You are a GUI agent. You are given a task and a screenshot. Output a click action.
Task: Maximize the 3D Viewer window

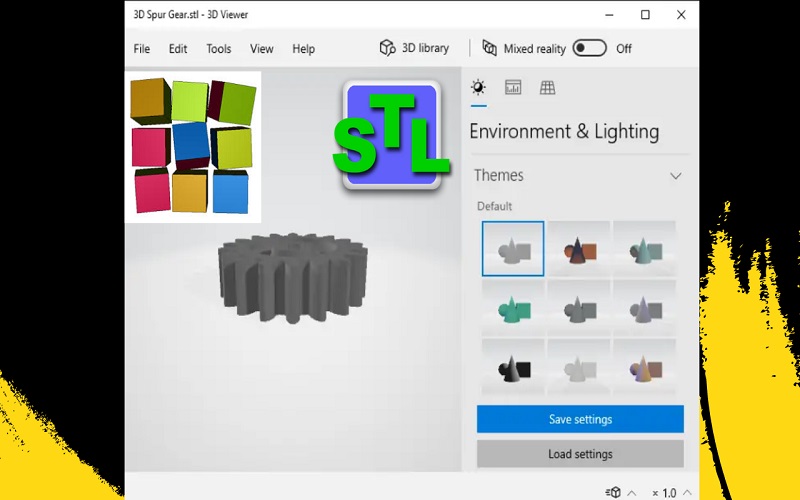tap(645, 15)
